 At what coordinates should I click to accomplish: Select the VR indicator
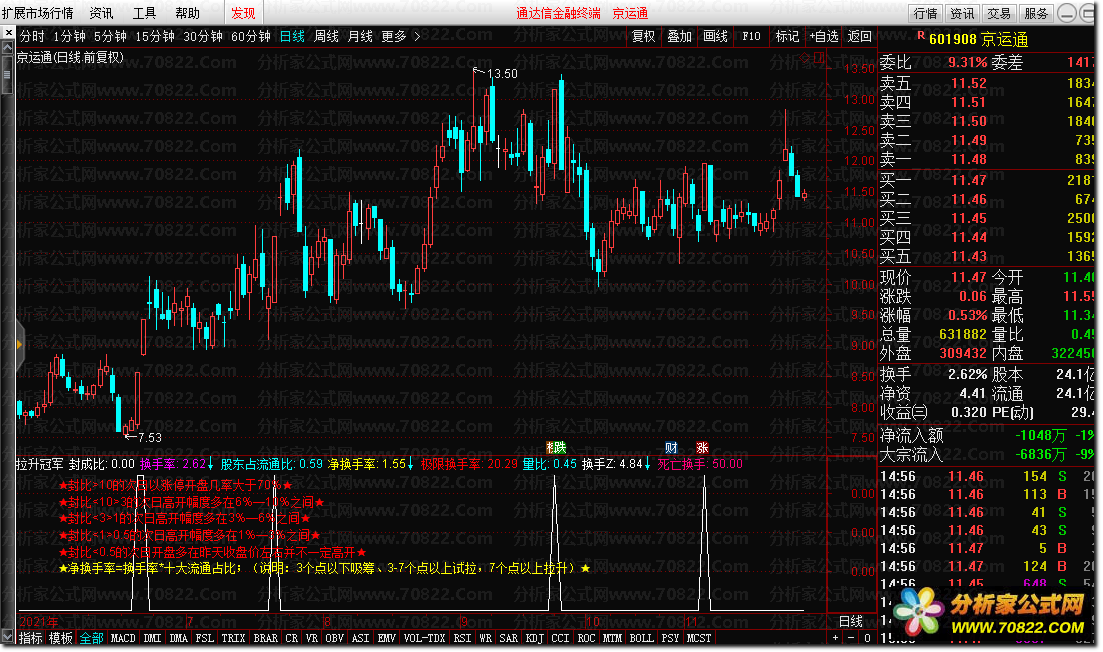coord(312,638)
